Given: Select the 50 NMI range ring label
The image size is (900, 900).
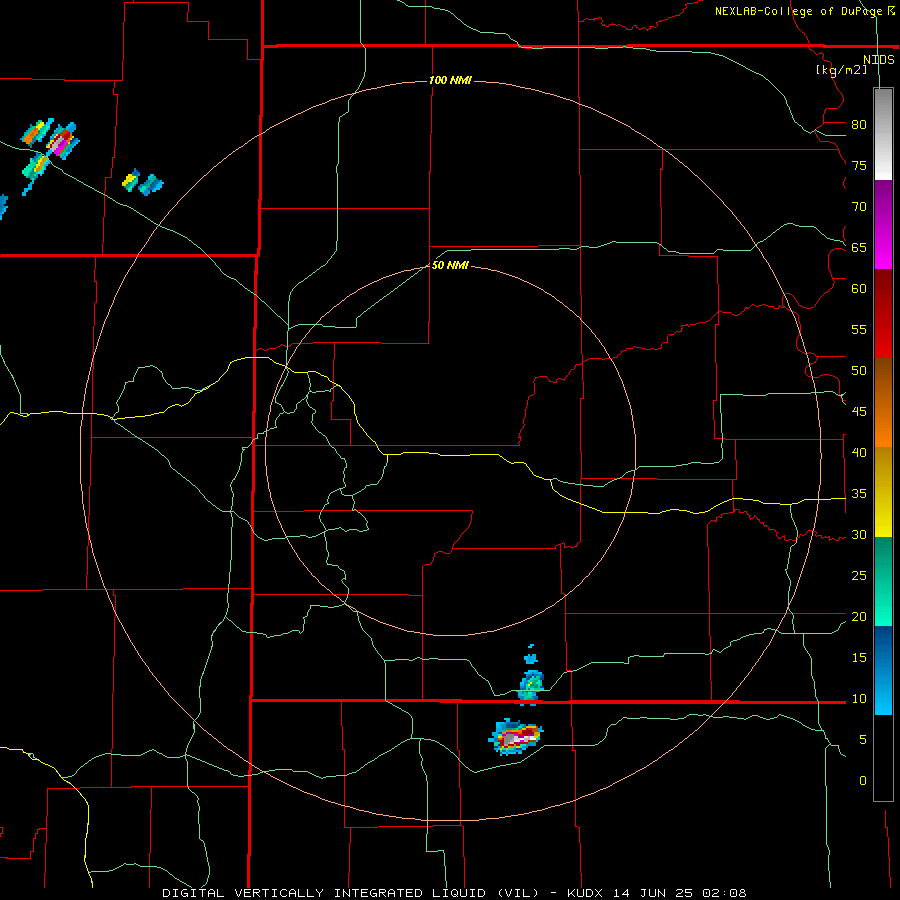Looking at the screenshot, I should (x=449, y=265).
